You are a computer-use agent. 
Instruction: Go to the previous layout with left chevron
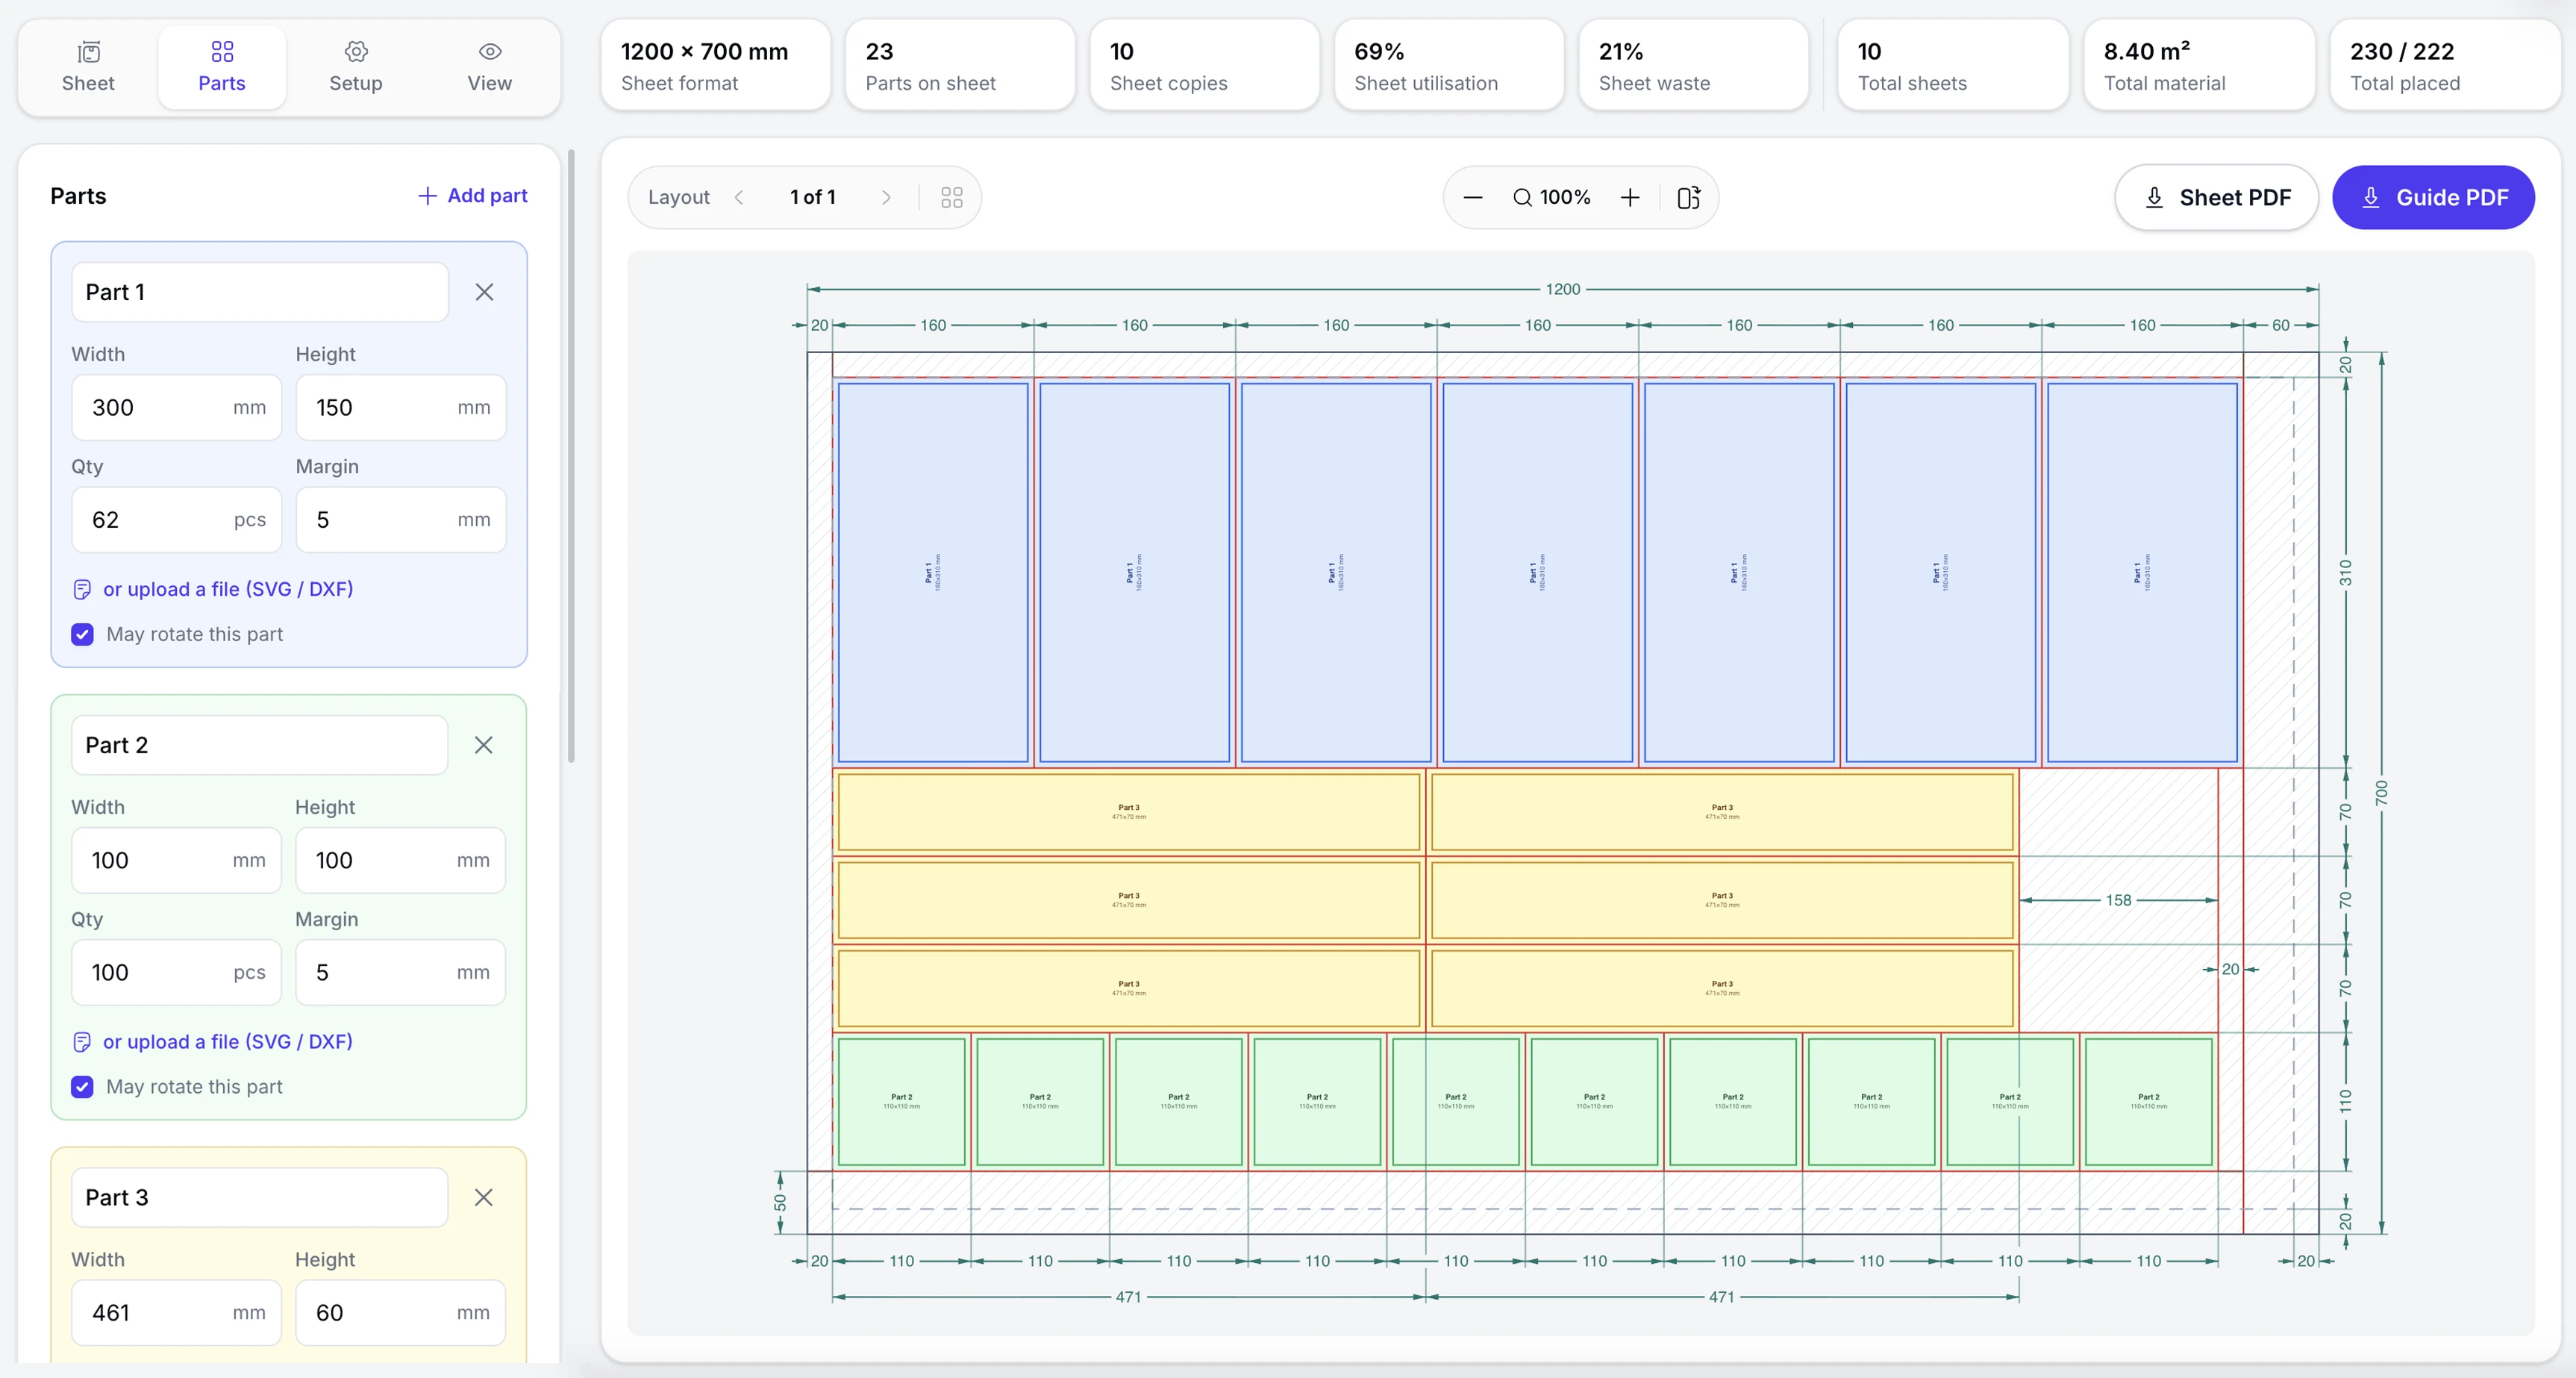tap(739, 197)
